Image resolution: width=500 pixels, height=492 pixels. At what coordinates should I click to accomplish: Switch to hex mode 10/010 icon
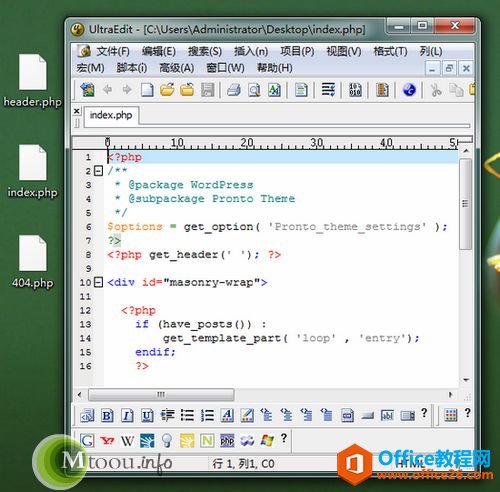tap(355, 90)
